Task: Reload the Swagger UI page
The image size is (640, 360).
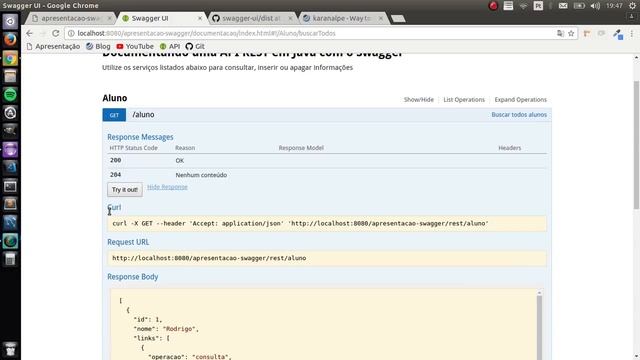Action: [56, 33]
